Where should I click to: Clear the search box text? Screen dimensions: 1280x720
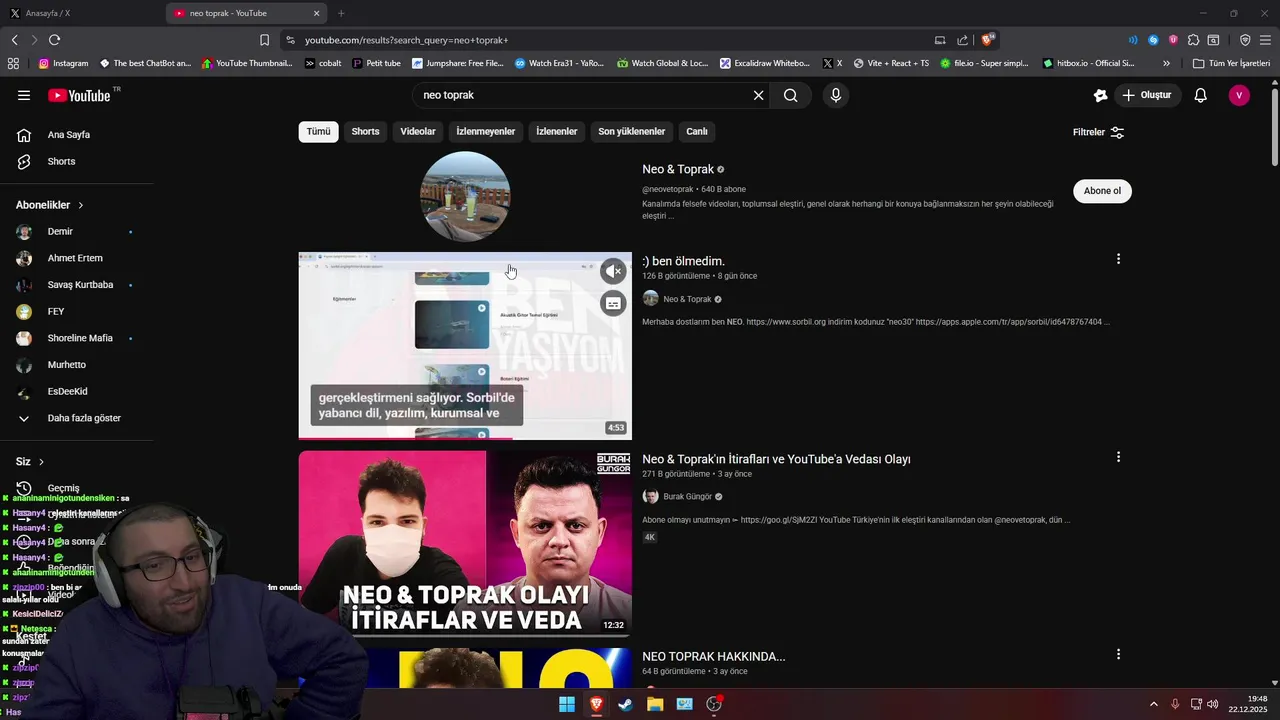pos(758,95)
